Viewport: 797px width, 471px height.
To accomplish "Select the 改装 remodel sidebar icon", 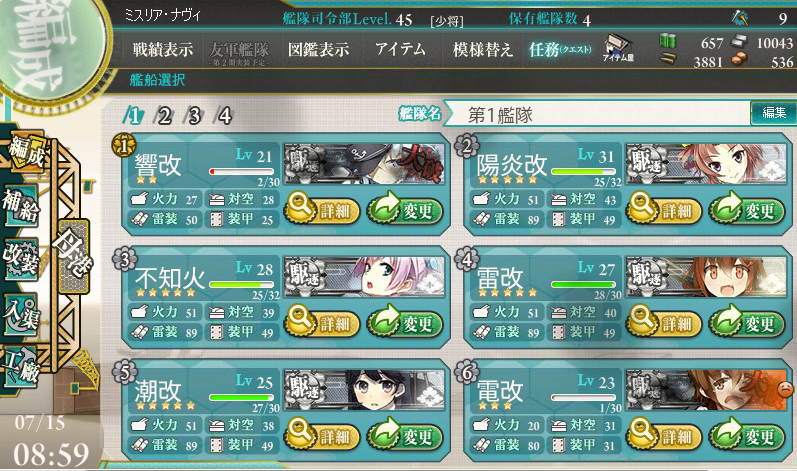I will click(x=21, y=258).
